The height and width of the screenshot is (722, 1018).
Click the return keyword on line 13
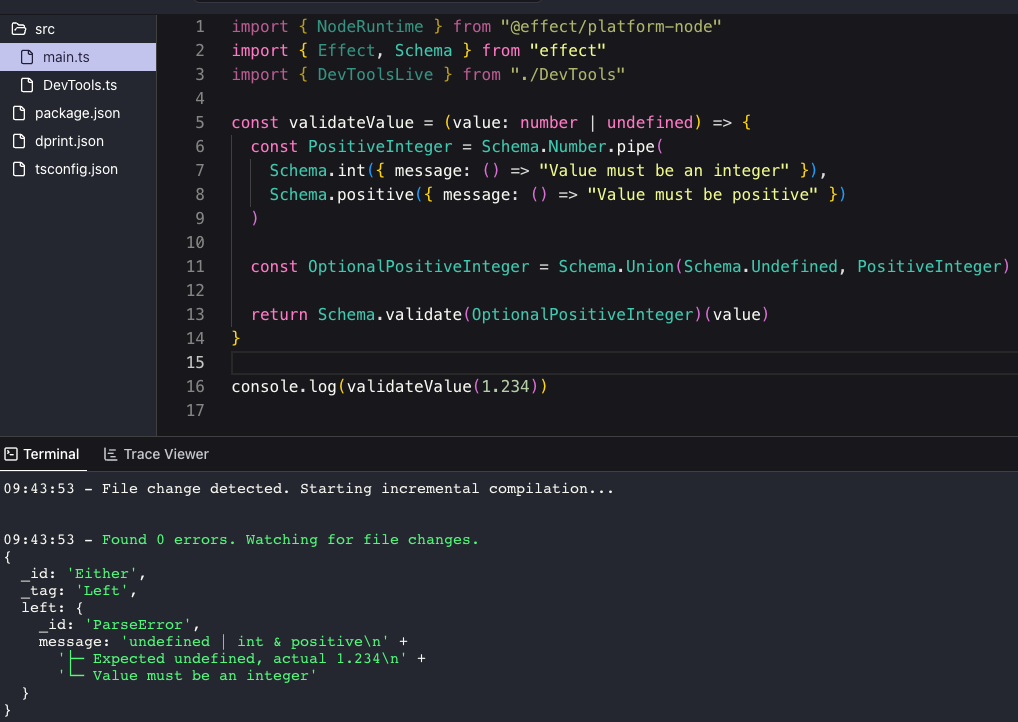coord(279,315)
